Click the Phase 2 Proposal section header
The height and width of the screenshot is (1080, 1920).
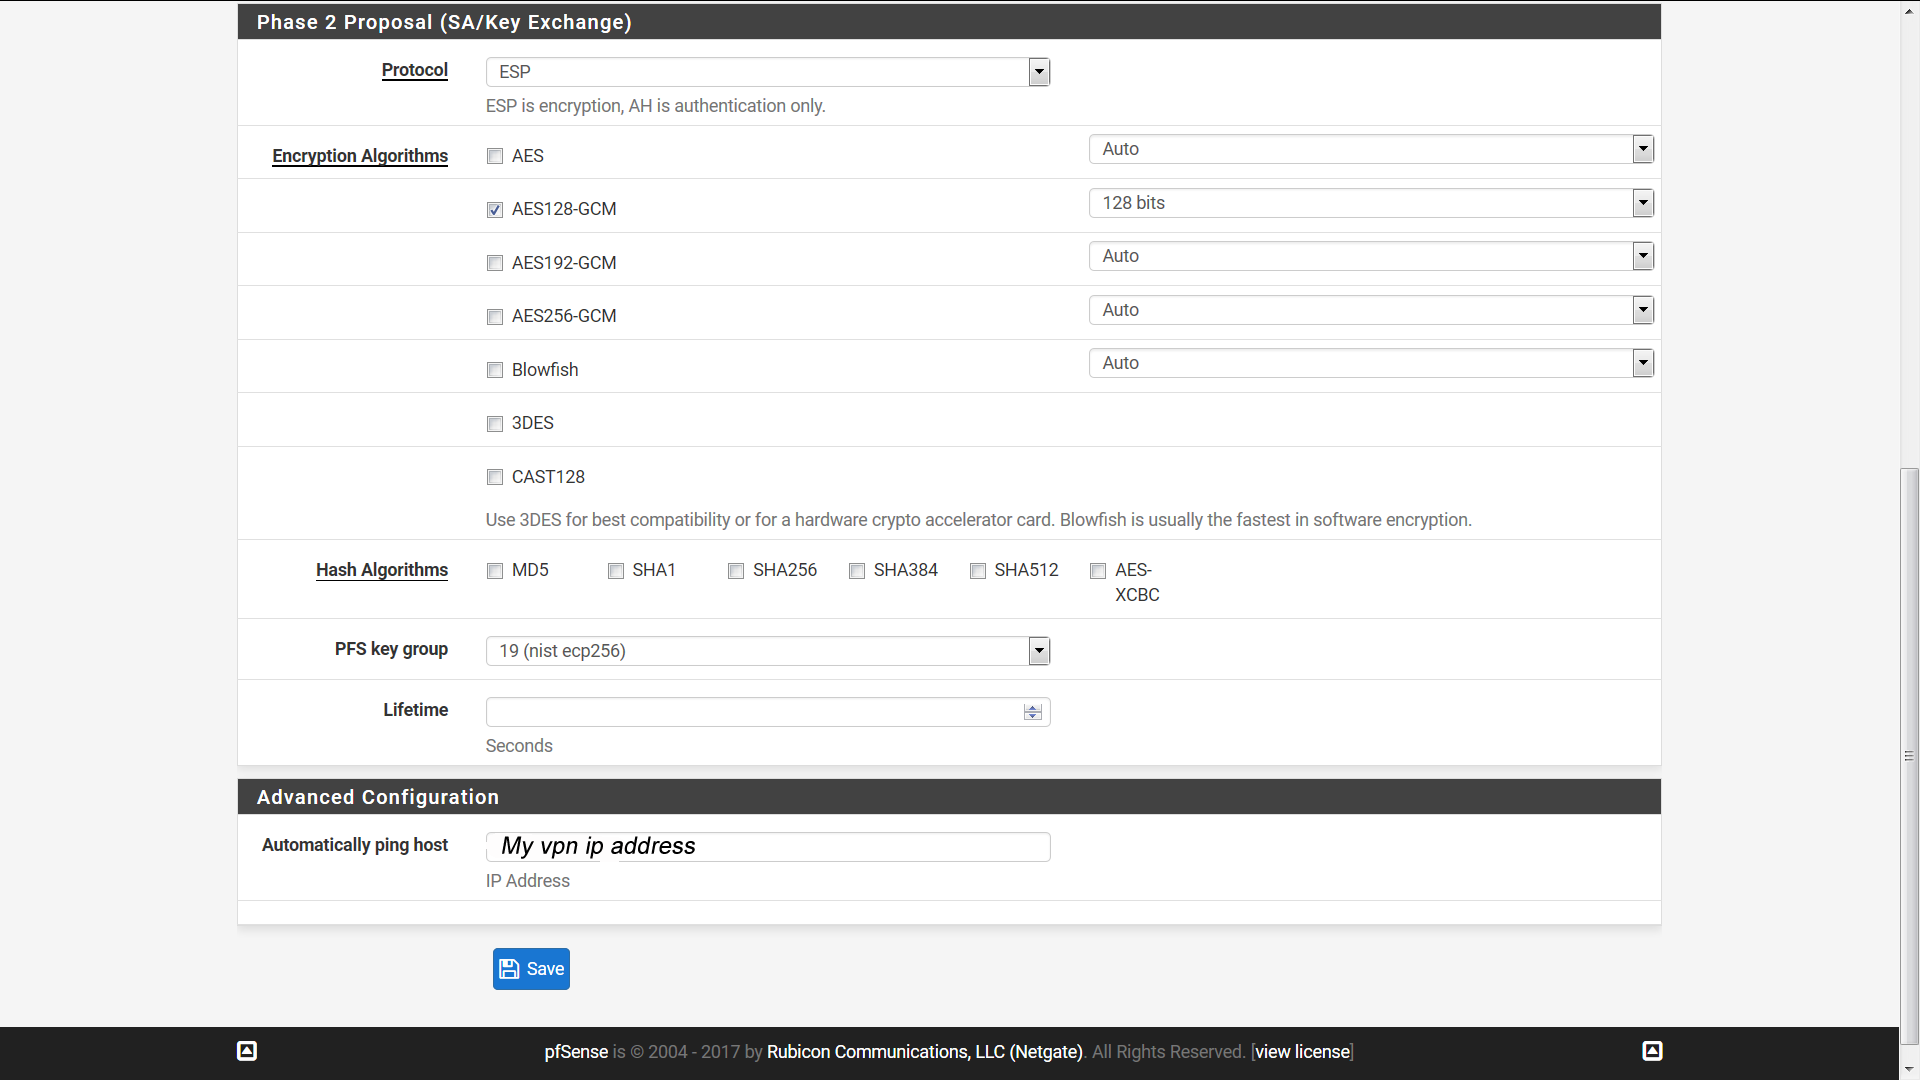(x=949, y=22)
